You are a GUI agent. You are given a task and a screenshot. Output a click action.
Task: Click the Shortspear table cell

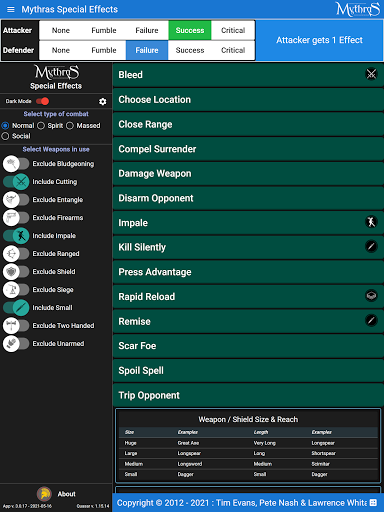point(324,453)
